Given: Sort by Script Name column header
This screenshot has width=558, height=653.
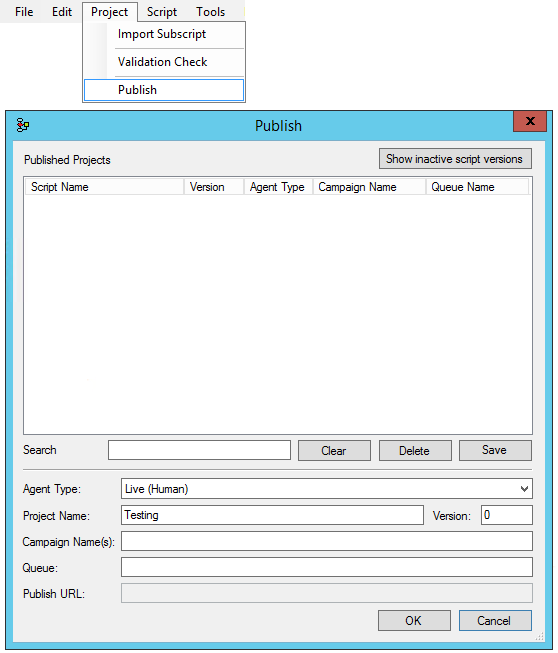Looking at the screenshot, I should [x=105, y=187].
